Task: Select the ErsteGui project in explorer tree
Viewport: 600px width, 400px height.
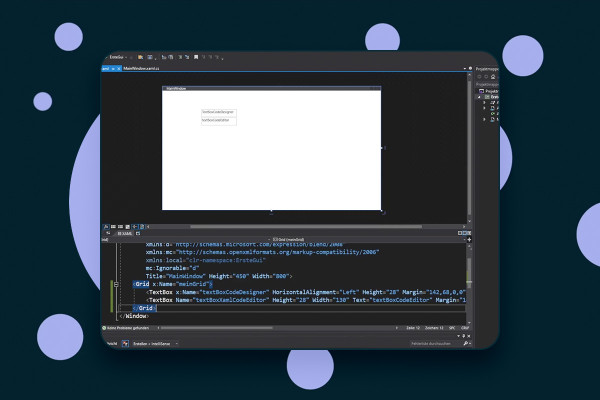Action: [492, 97]
